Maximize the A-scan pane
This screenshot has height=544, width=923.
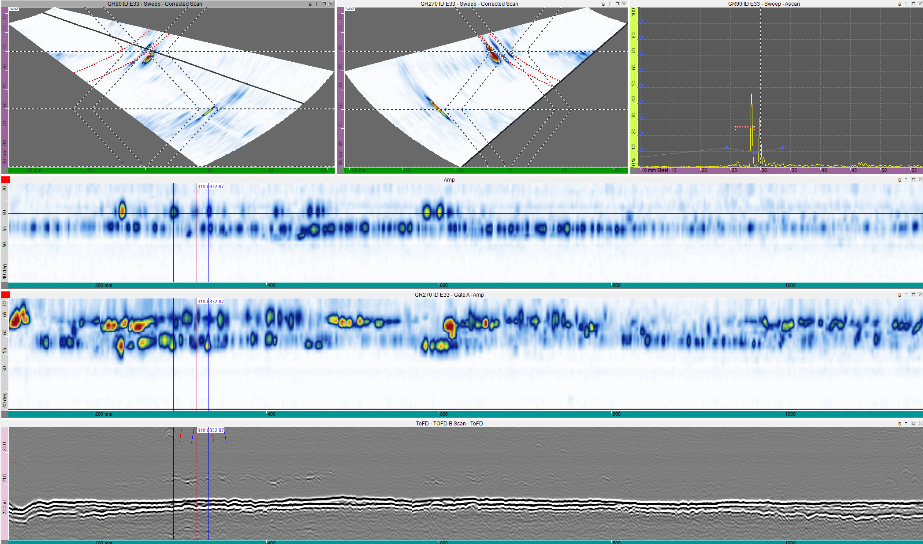[x=914, y=4]
